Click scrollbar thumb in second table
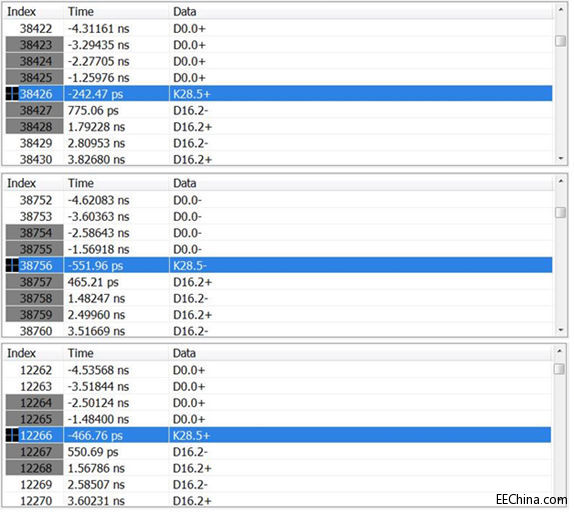 pos(560,212)
